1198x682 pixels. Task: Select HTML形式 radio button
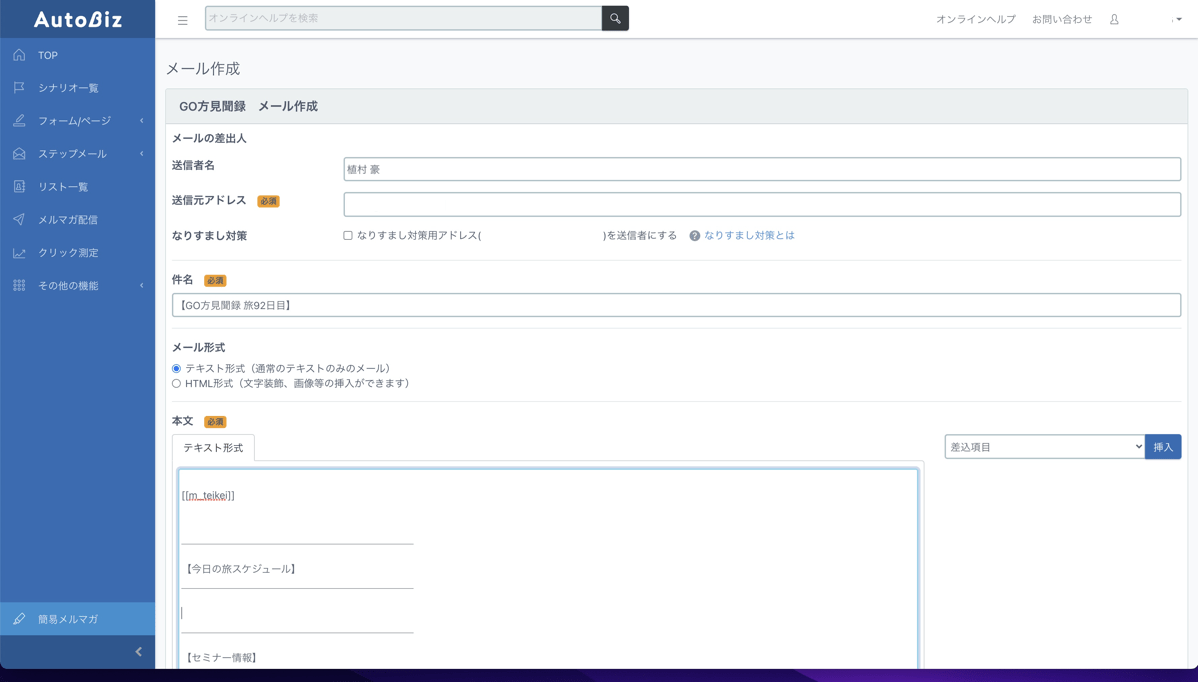[x=176, y=383]
